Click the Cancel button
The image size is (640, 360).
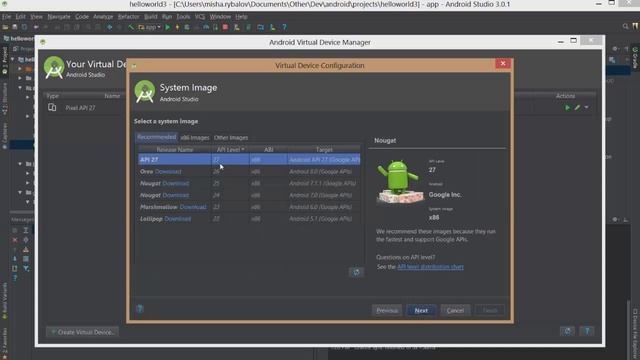point(455,310)
